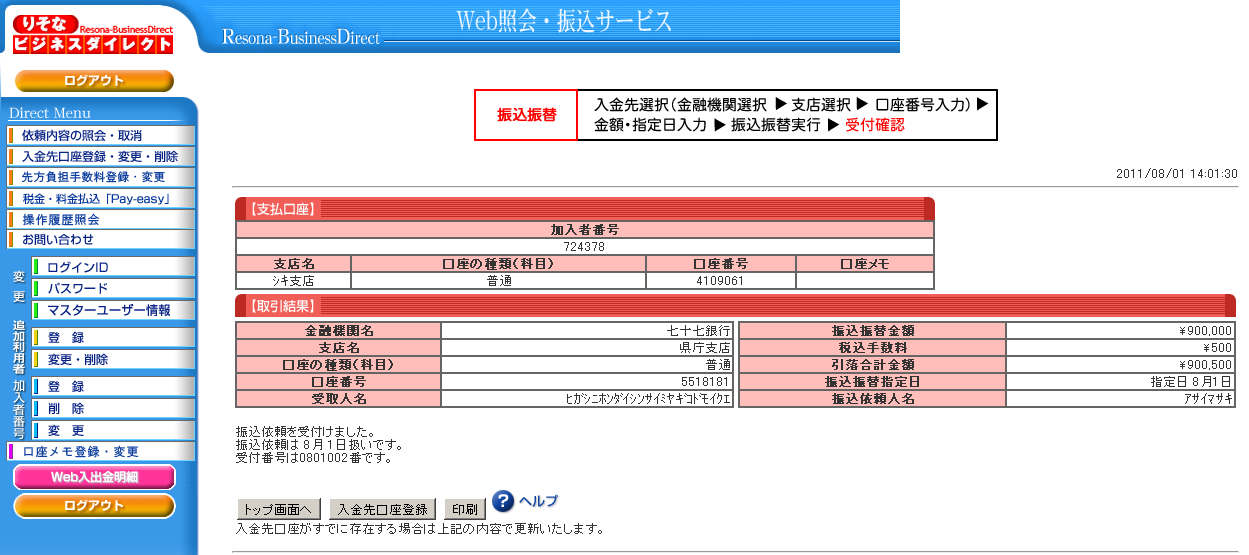
Task: Click the top orange ログアウト button
Action: (x=94, y=81)
